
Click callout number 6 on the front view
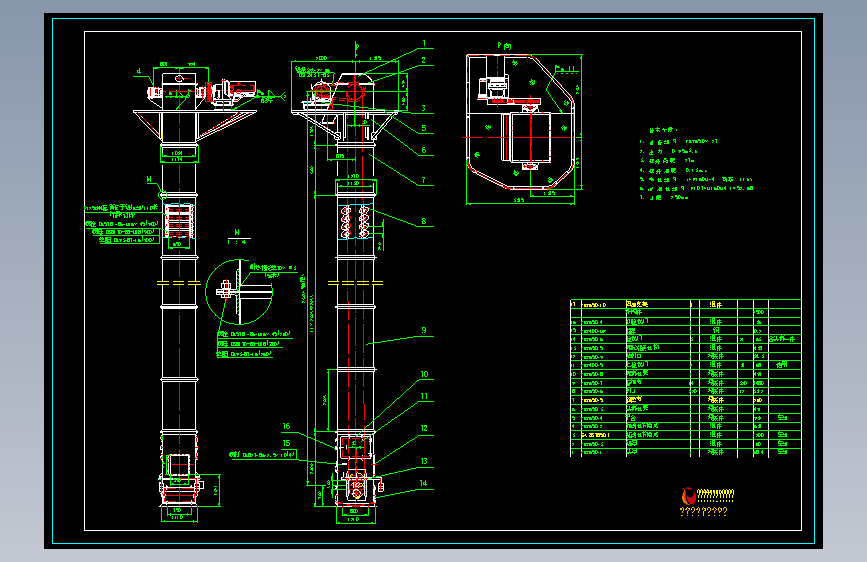(424, 150)
